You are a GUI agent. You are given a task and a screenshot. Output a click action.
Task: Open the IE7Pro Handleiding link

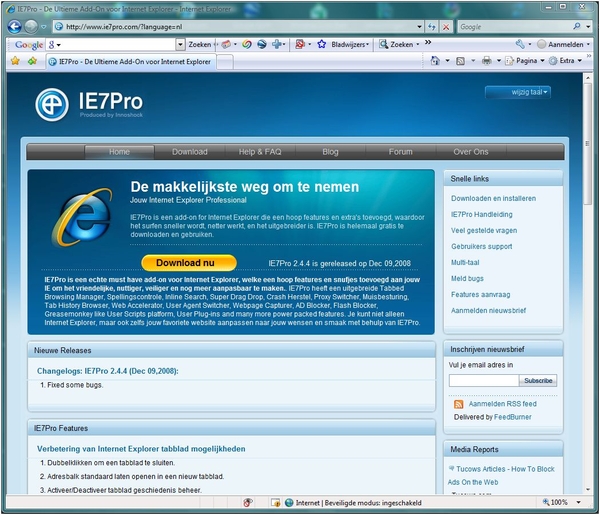pos(481,215)
